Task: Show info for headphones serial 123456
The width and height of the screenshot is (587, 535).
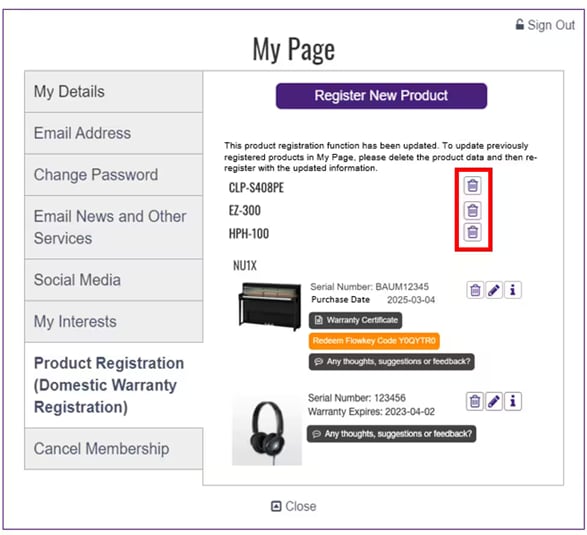Action: click(x=513, y=401)
